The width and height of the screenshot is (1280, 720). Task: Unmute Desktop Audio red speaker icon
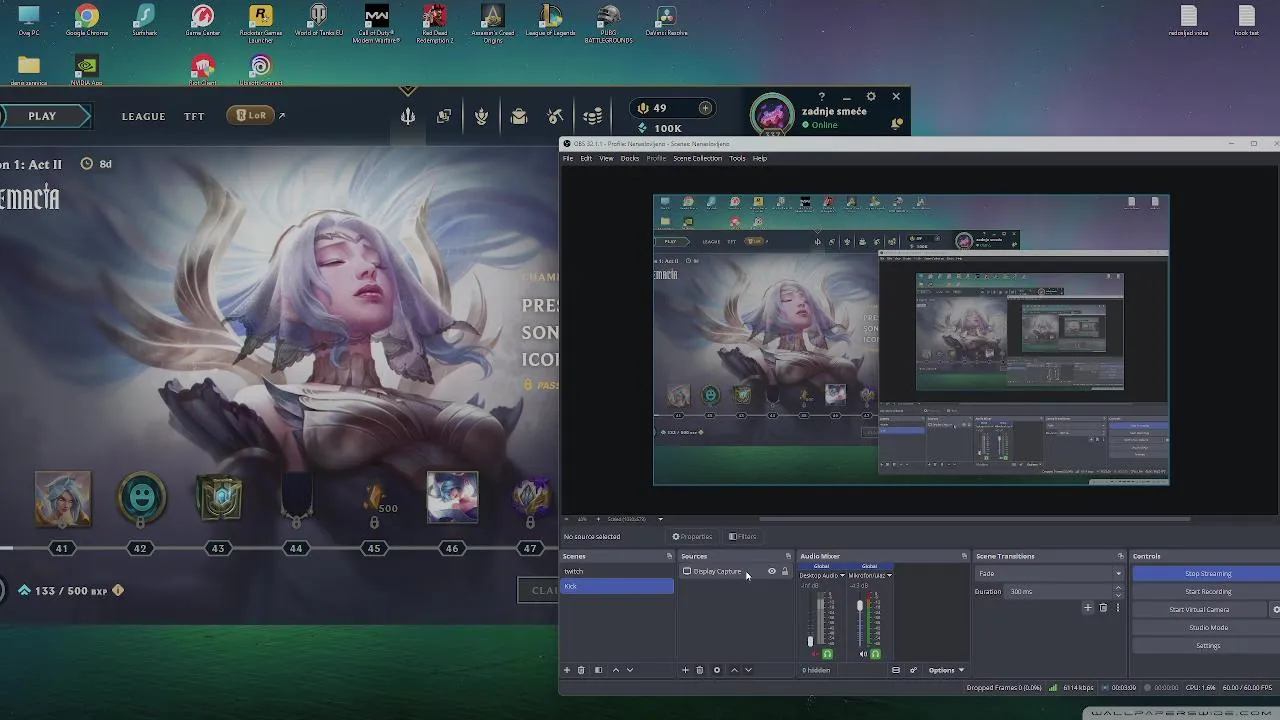point(815,654)
